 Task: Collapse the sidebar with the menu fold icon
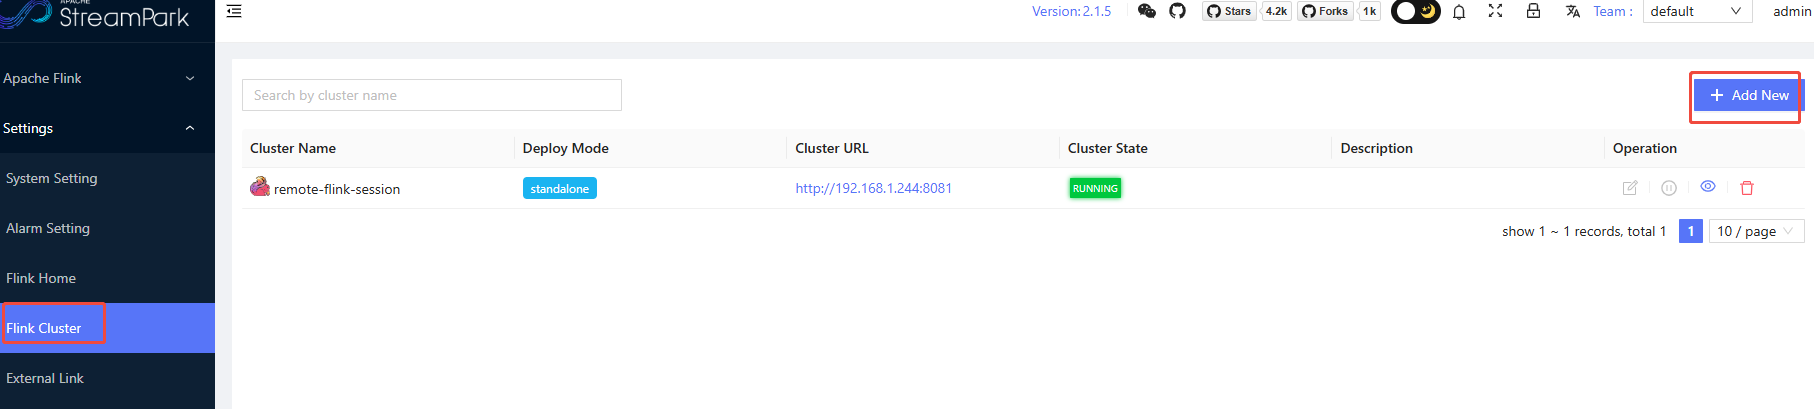(x=234, y=12)
